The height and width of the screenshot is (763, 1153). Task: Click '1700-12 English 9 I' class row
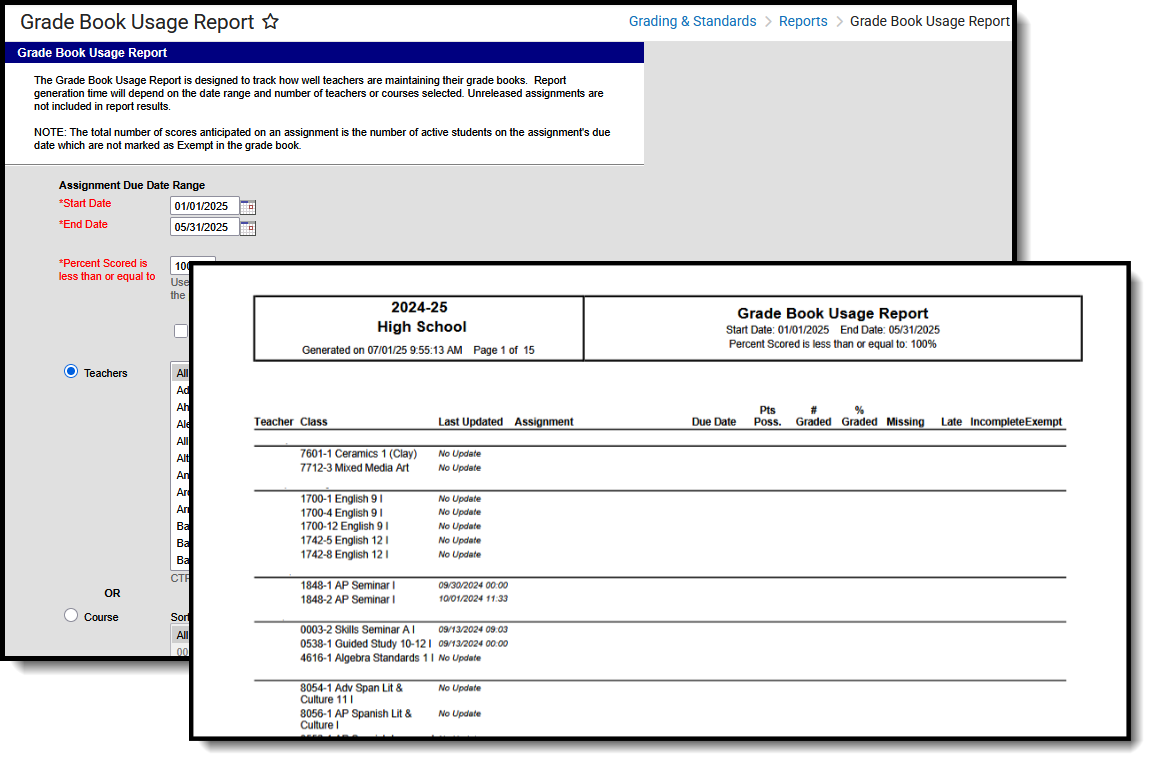344,526
